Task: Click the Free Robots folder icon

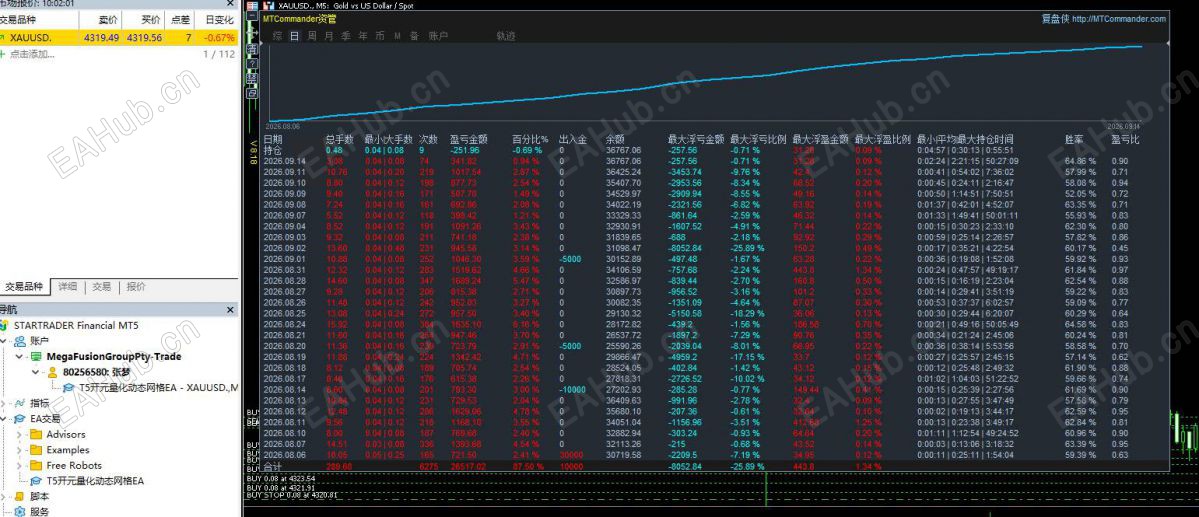Action: [x=35, y=465]
